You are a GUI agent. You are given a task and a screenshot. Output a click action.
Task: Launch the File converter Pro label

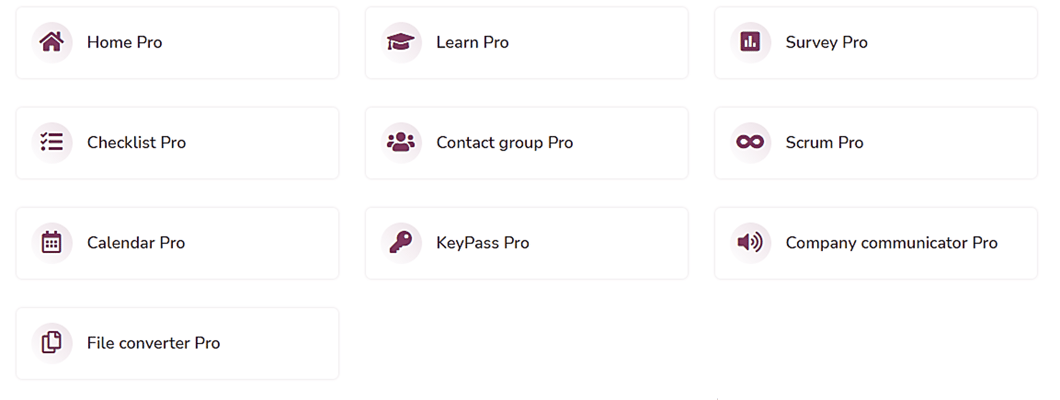tap(153, 343)
